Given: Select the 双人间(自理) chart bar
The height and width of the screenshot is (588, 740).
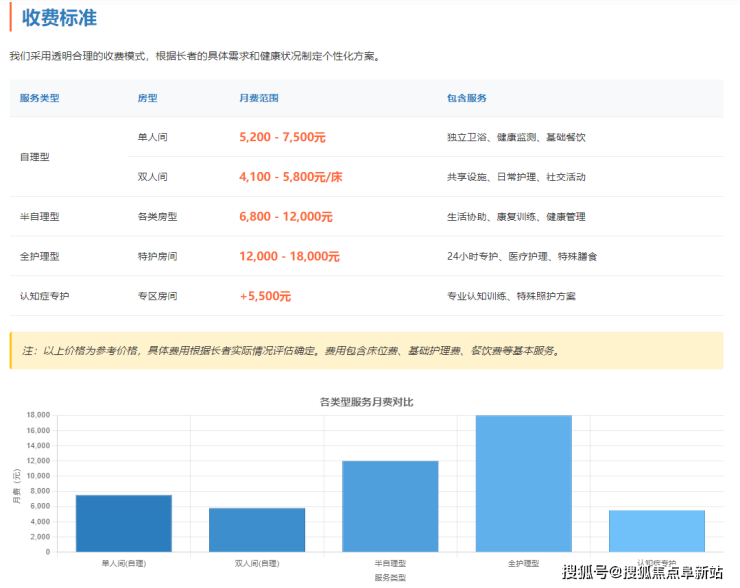Looking at the screenshot, I should tap(256, 530).
